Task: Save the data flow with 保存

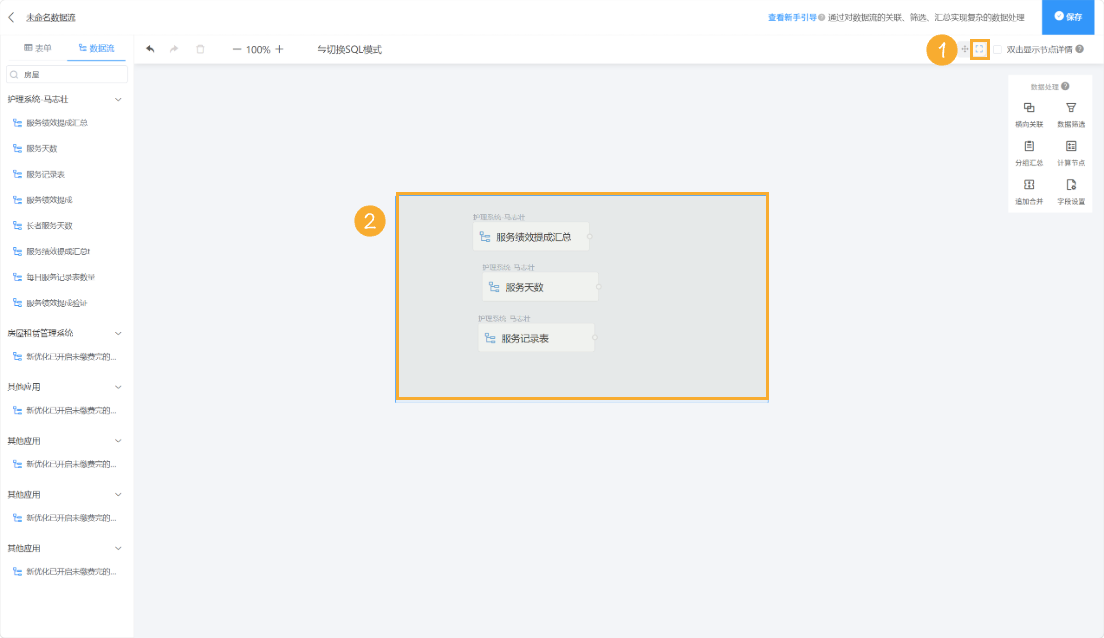Action: (x=1068, y=17)
